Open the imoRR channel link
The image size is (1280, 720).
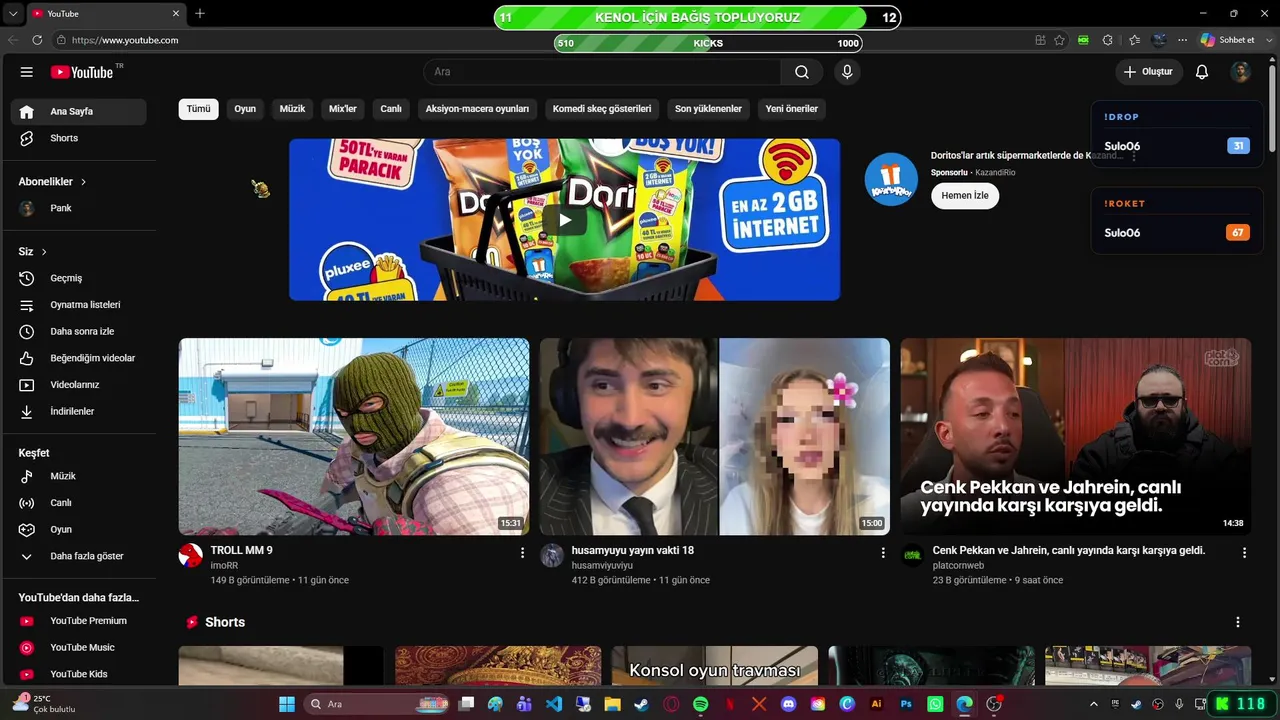(x=224, y=566)
